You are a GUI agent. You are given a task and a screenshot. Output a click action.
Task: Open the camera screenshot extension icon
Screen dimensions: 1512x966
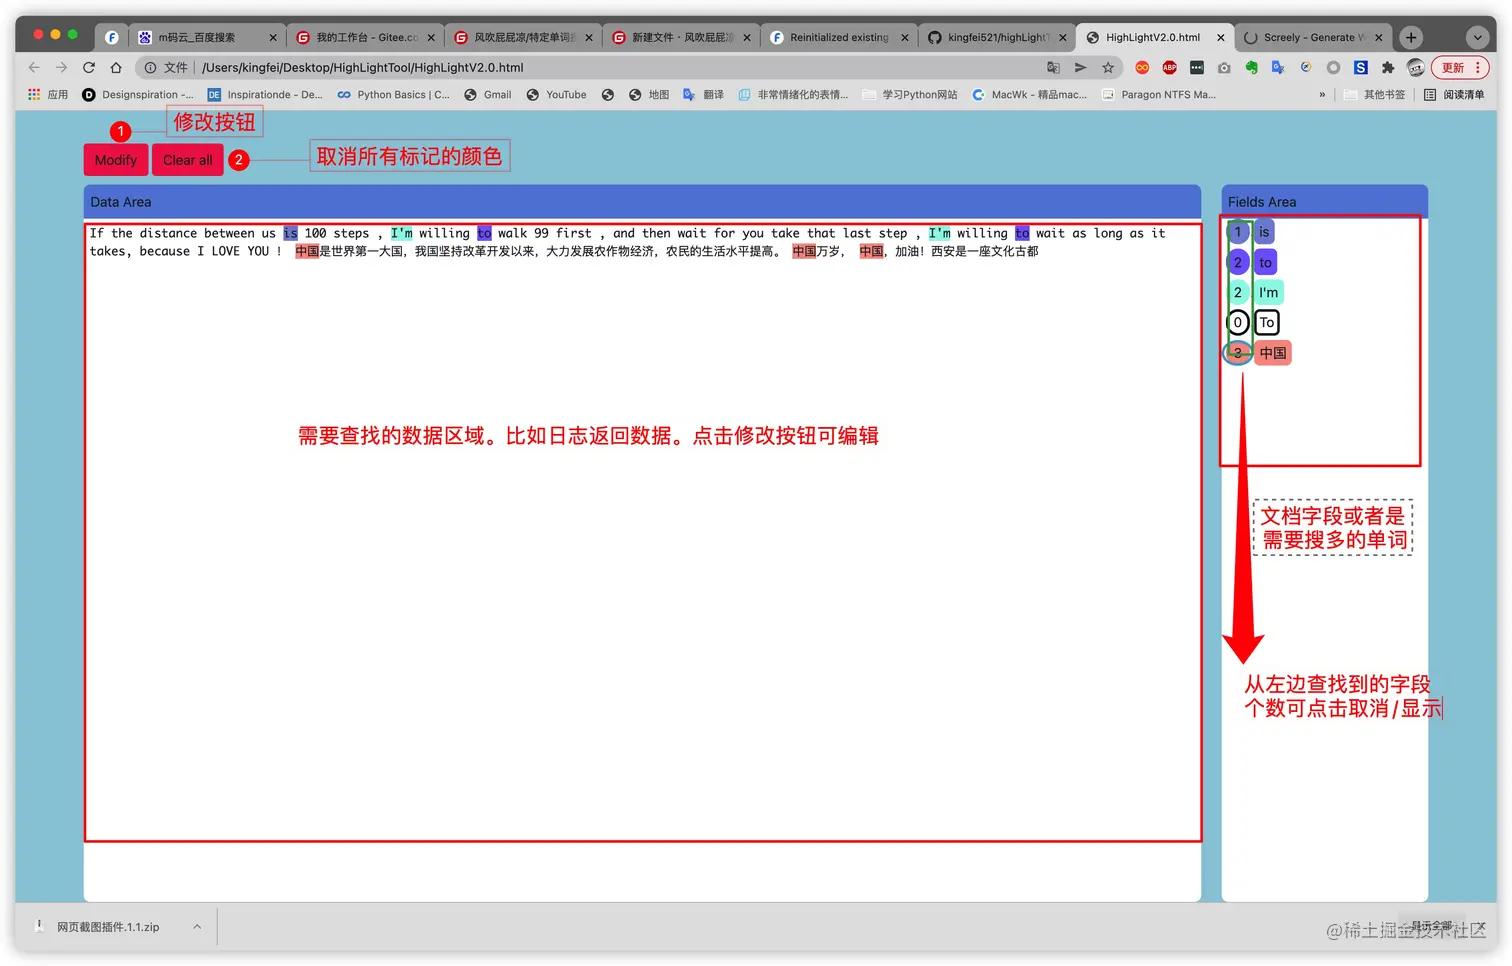click(x=1224, y=67)
